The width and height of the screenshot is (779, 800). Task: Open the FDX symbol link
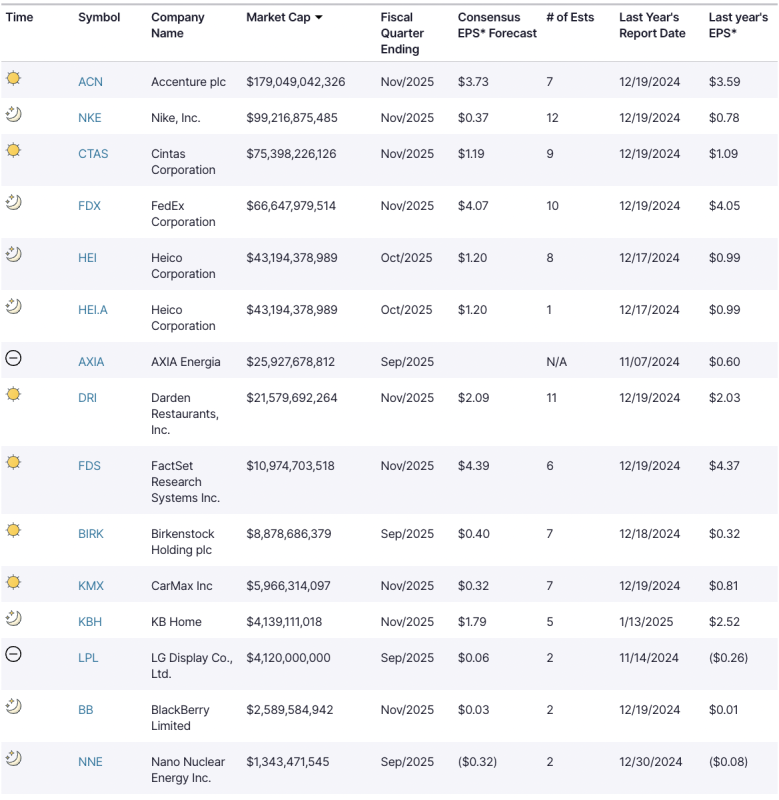coord(89,206)
